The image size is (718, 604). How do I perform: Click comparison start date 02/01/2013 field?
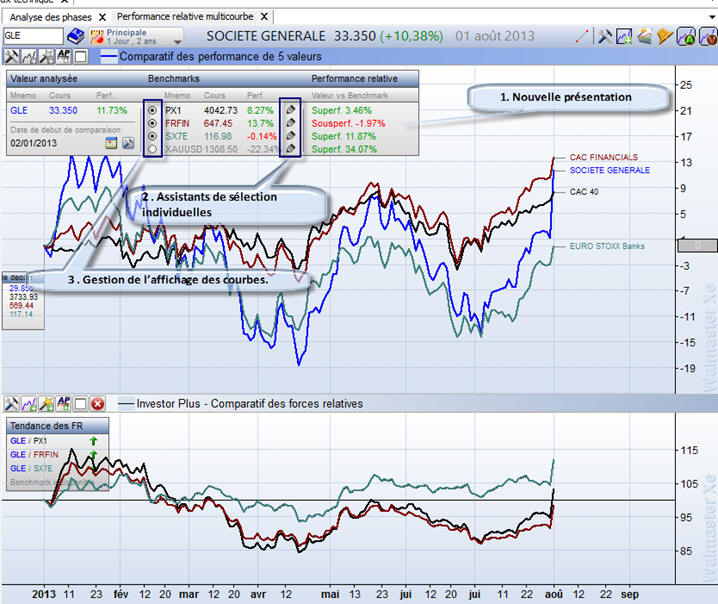pos(34,143)
